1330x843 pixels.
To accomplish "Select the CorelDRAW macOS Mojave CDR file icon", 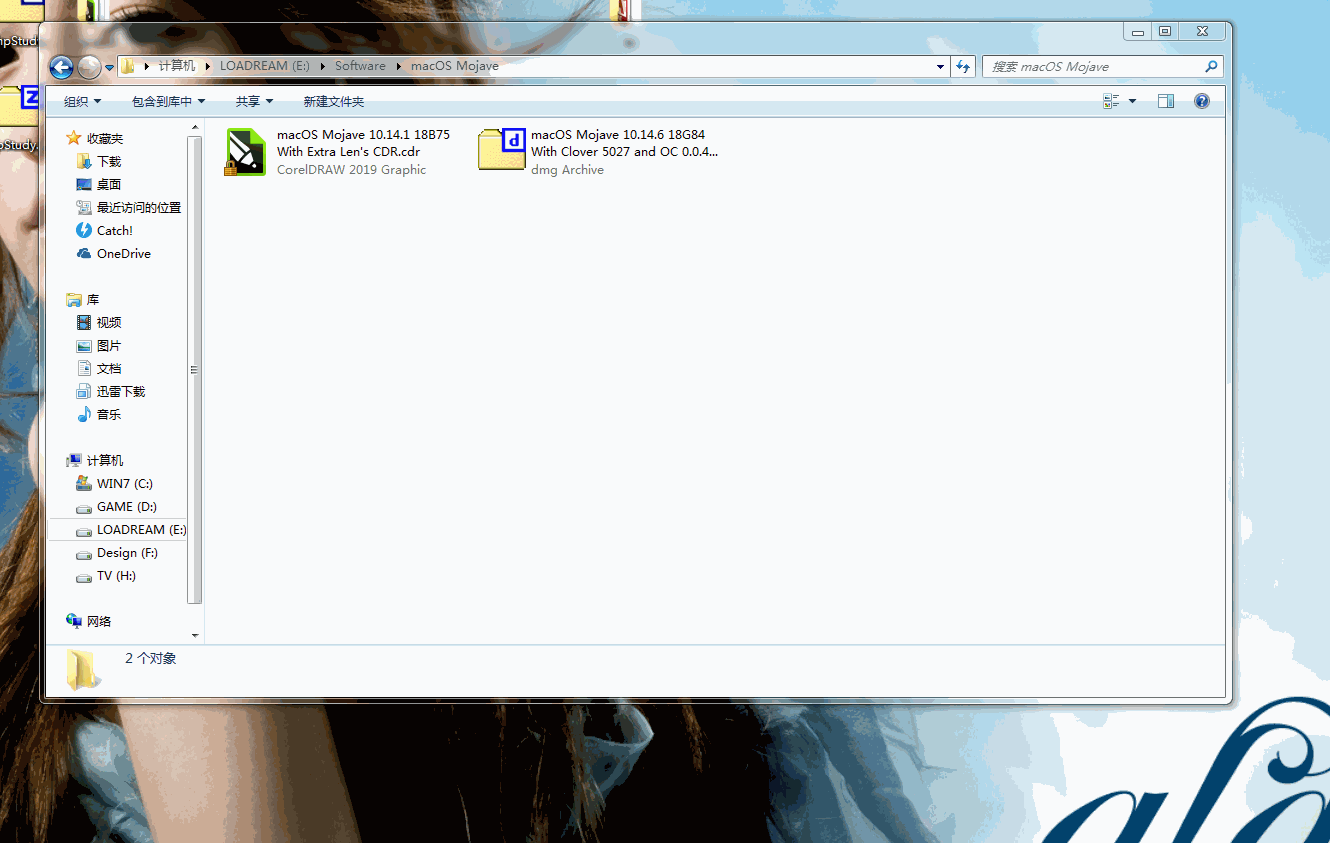I will coord(245,152).
